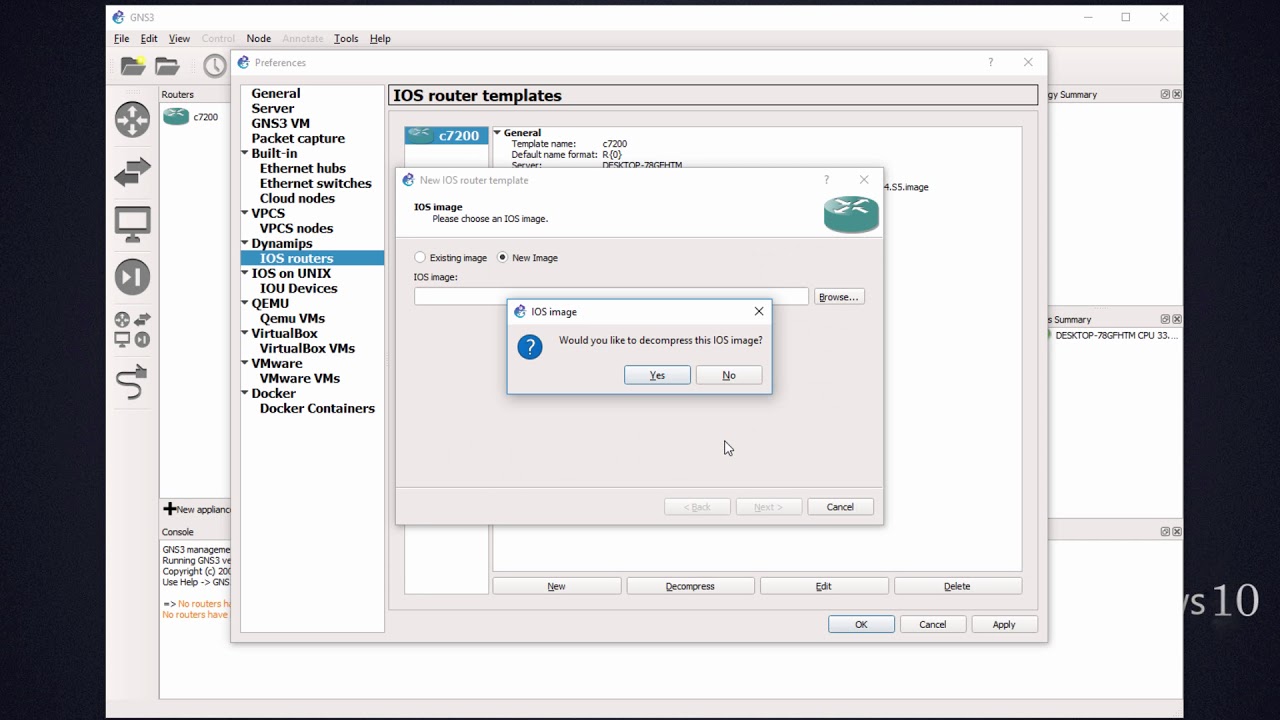Collapse the Built-in tree group

point(245,153)
